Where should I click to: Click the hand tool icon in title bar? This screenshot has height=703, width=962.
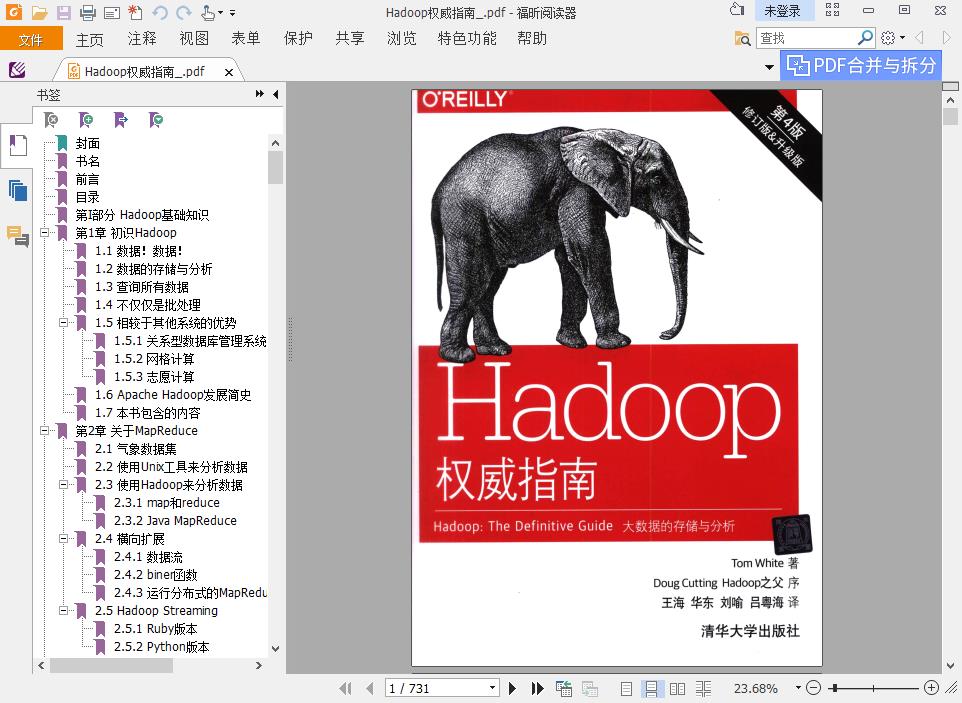point(209,12)
